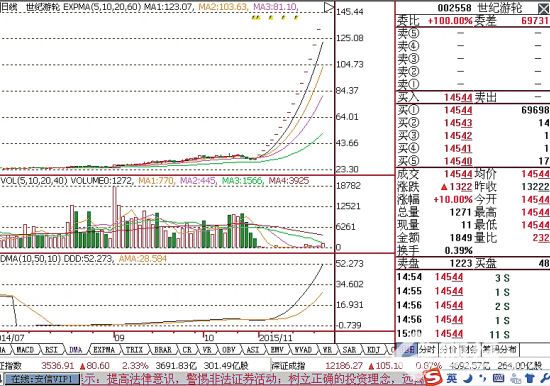This screenshot has width=550, height=386.
Task: Click the 在线:安信VIP1 connection status button
Action: [41, 379]
